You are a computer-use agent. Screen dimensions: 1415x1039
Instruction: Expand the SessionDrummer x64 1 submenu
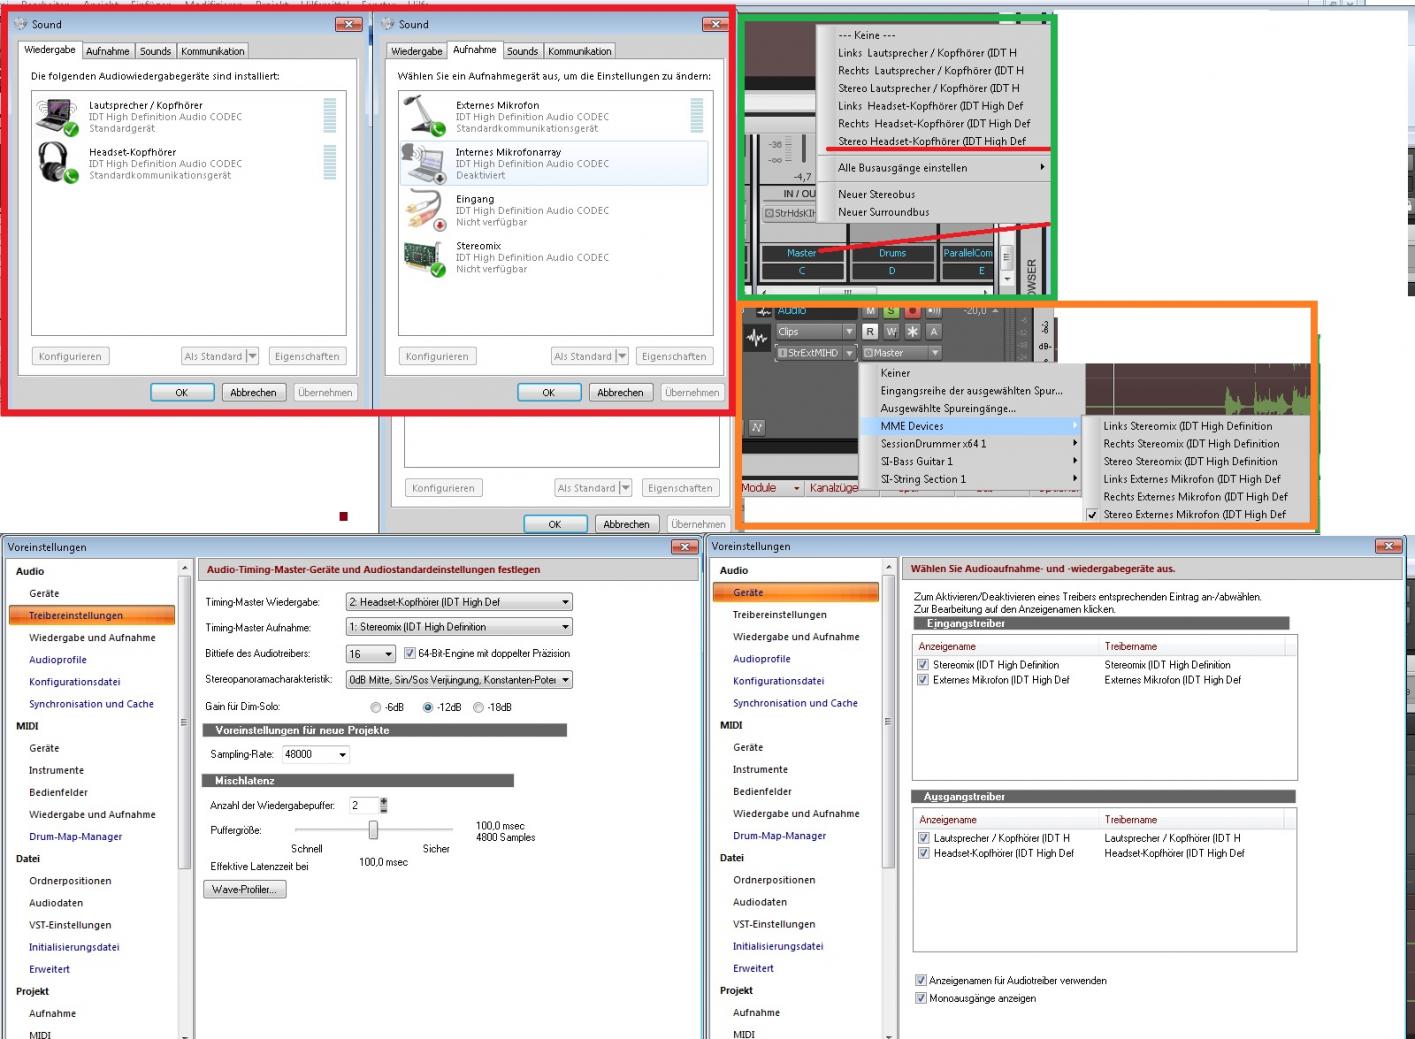(x=971, y=444)
